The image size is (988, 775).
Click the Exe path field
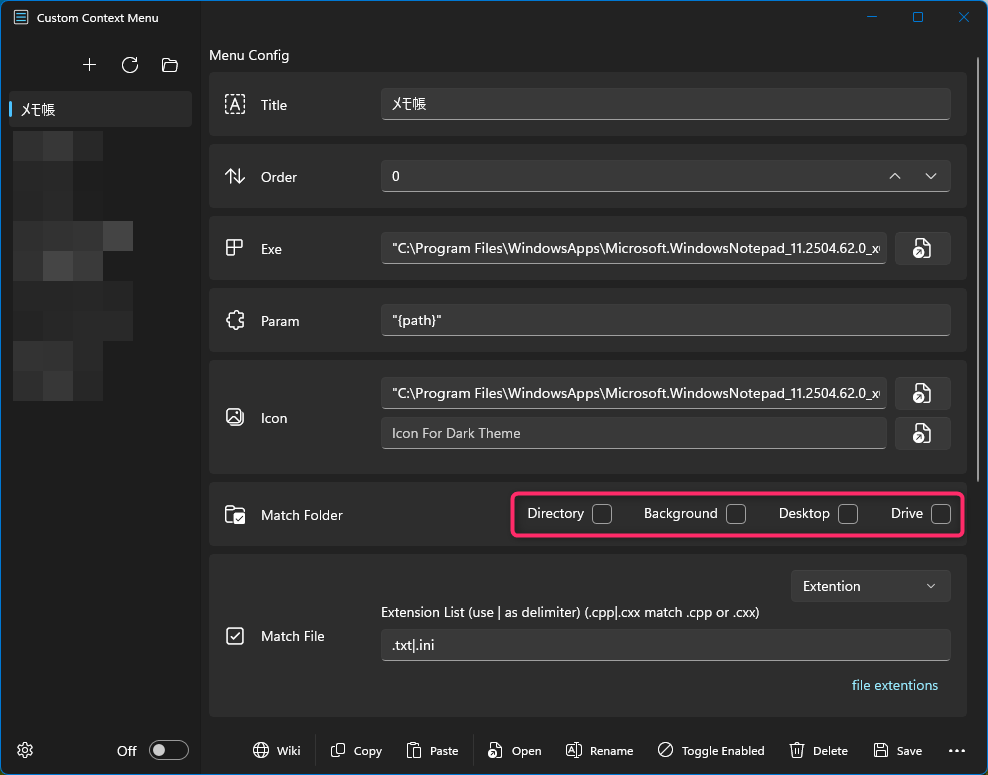tap(633, 248)
